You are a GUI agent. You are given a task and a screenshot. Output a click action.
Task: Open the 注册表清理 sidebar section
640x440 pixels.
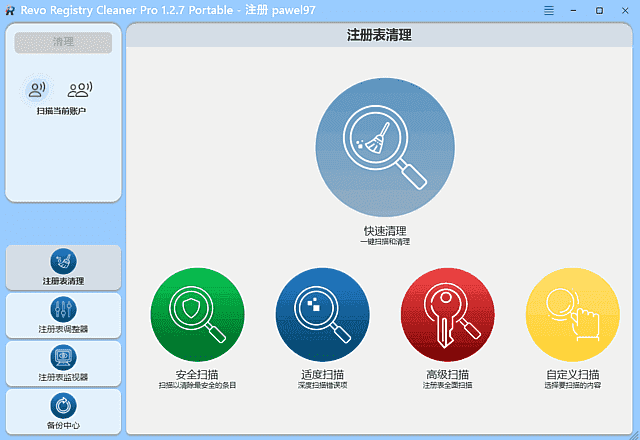63,267
